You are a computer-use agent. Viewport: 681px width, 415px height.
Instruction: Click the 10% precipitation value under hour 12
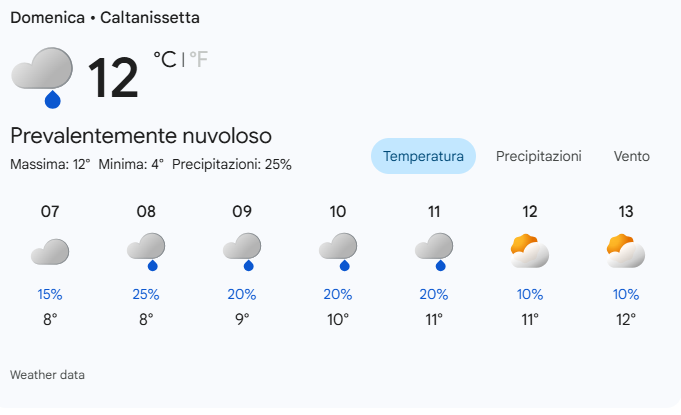[530, 294]
